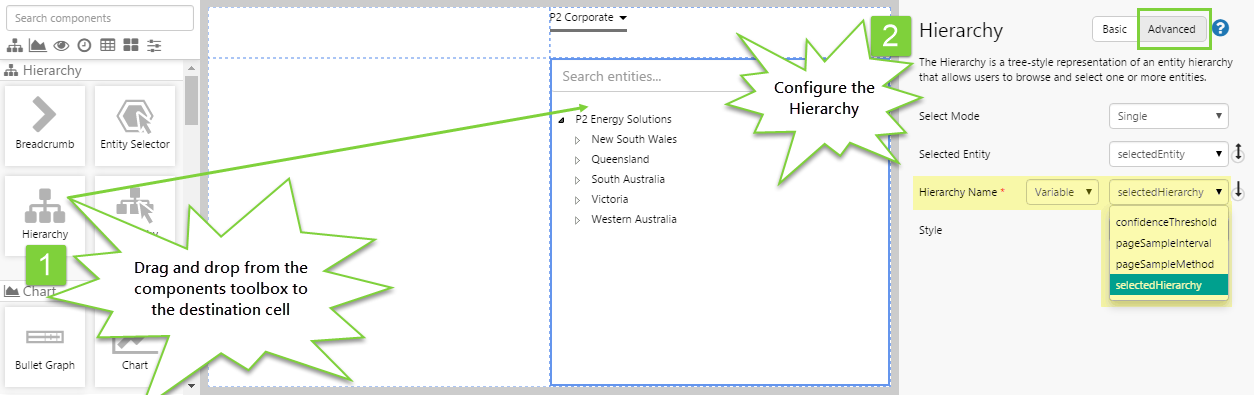The width and height of the screenshot is (1254, 395).
Task: Click the toolbox scrollbar up arrow
Action: 191,69
